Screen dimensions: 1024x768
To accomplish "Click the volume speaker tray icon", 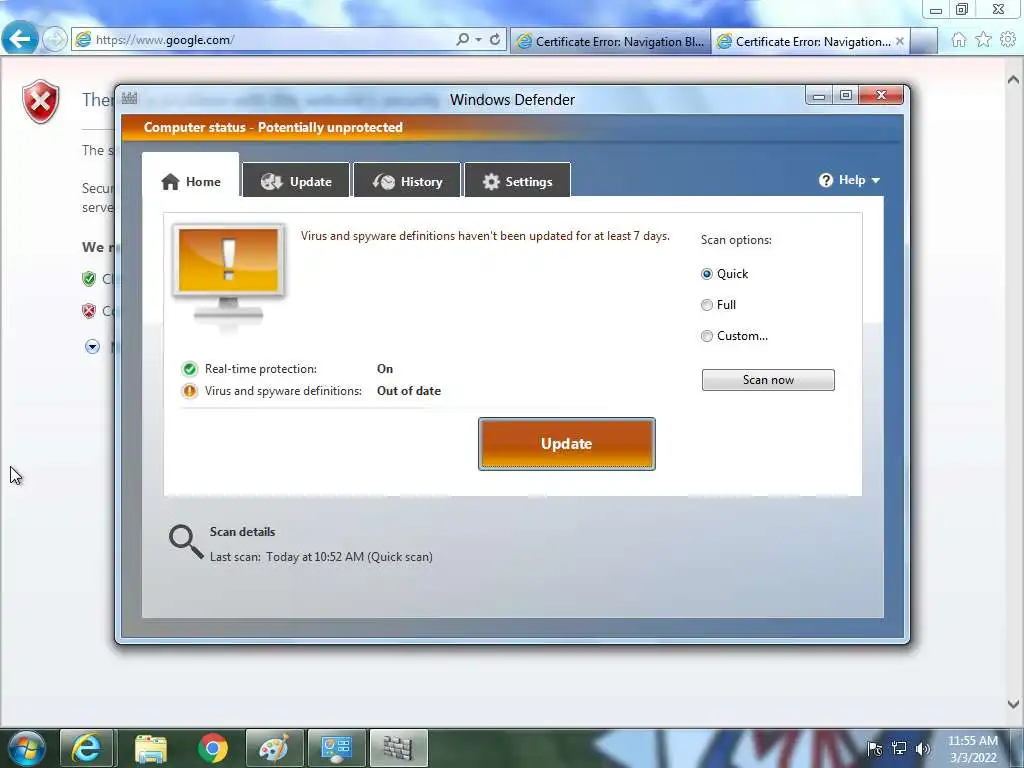I will point(923,748).
